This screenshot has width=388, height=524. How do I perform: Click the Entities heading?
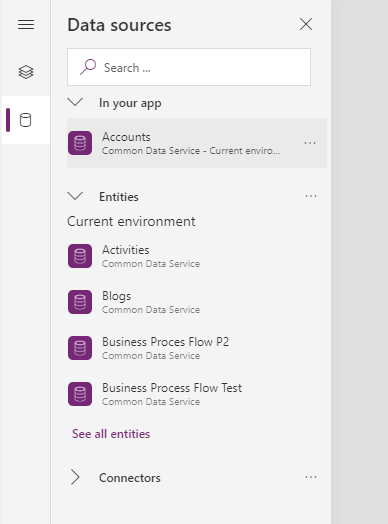(119, 197)
